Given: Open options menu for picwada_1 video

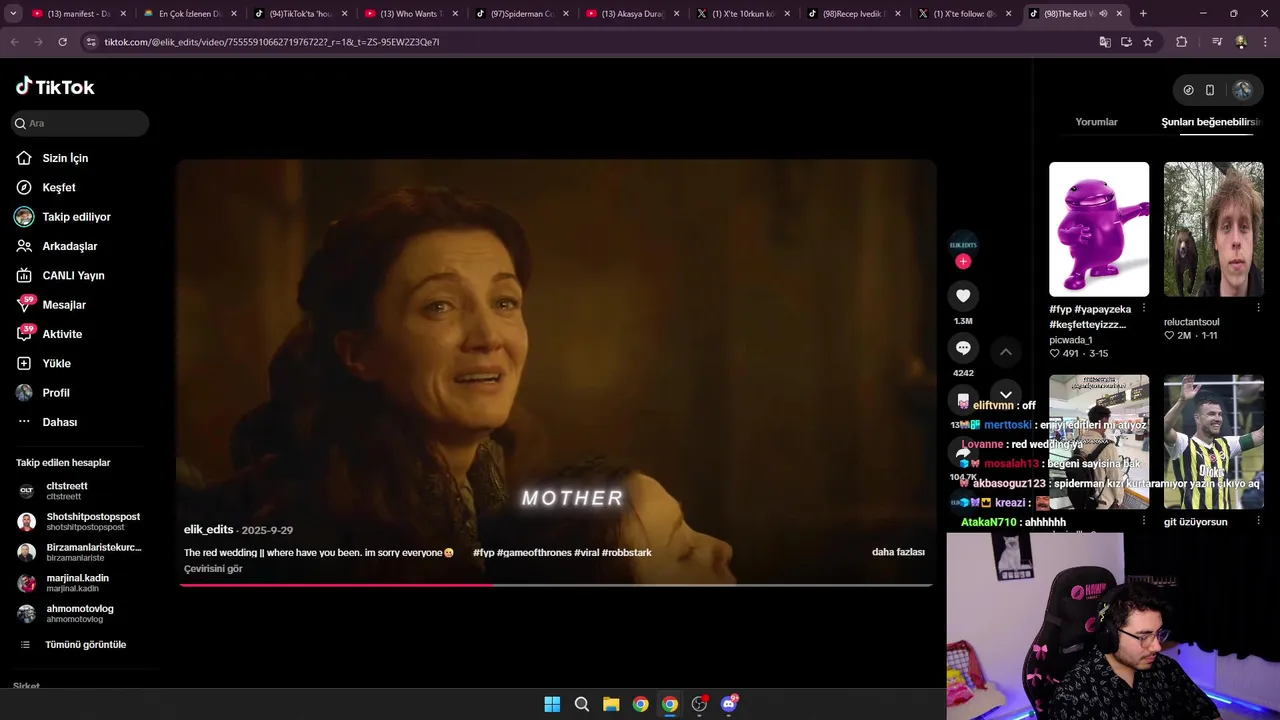Looking at the screenshot, I should (1144, 308).
